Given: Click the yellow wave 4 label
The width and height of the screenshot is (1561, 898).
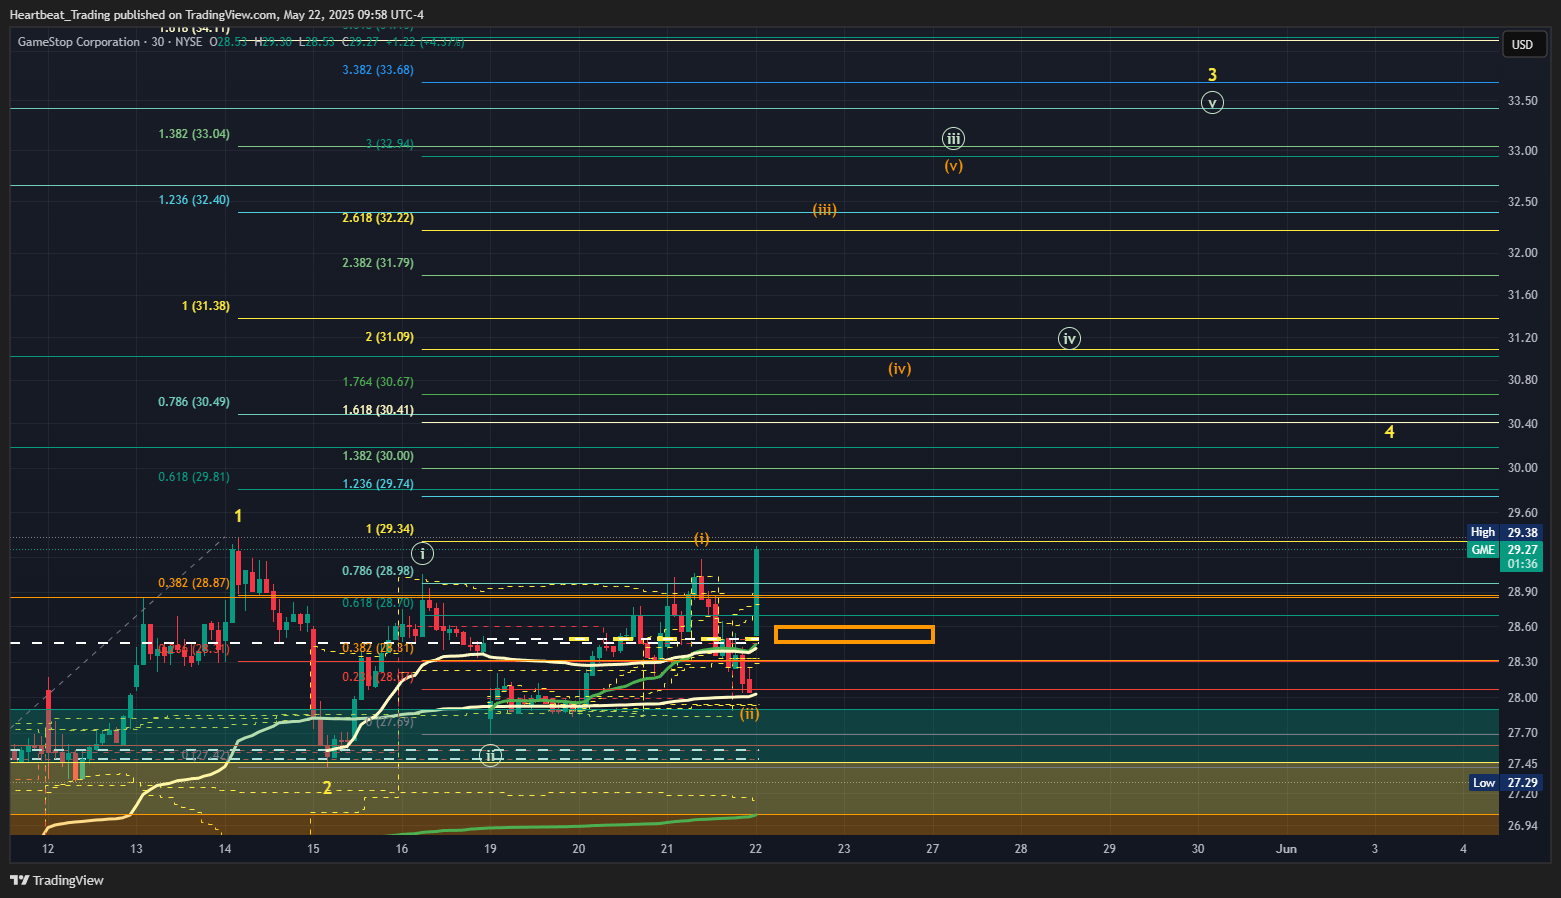Looking at the screenshot, I should [1389, 432].
